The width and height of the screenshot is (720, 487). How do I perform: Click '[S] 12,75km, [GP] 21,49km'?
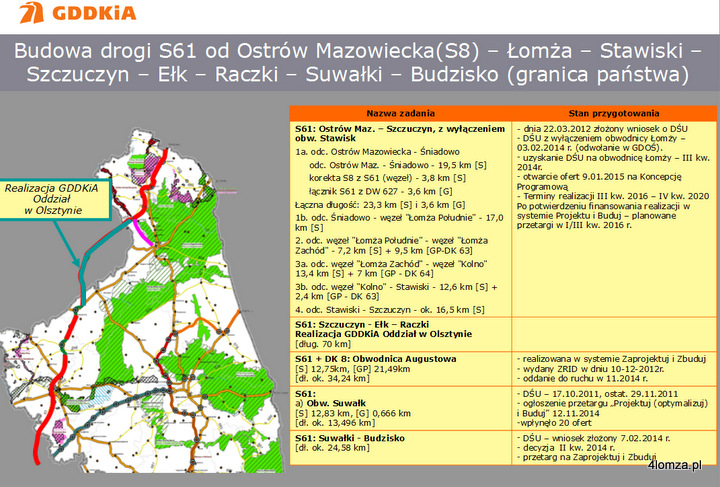point(353,369)
